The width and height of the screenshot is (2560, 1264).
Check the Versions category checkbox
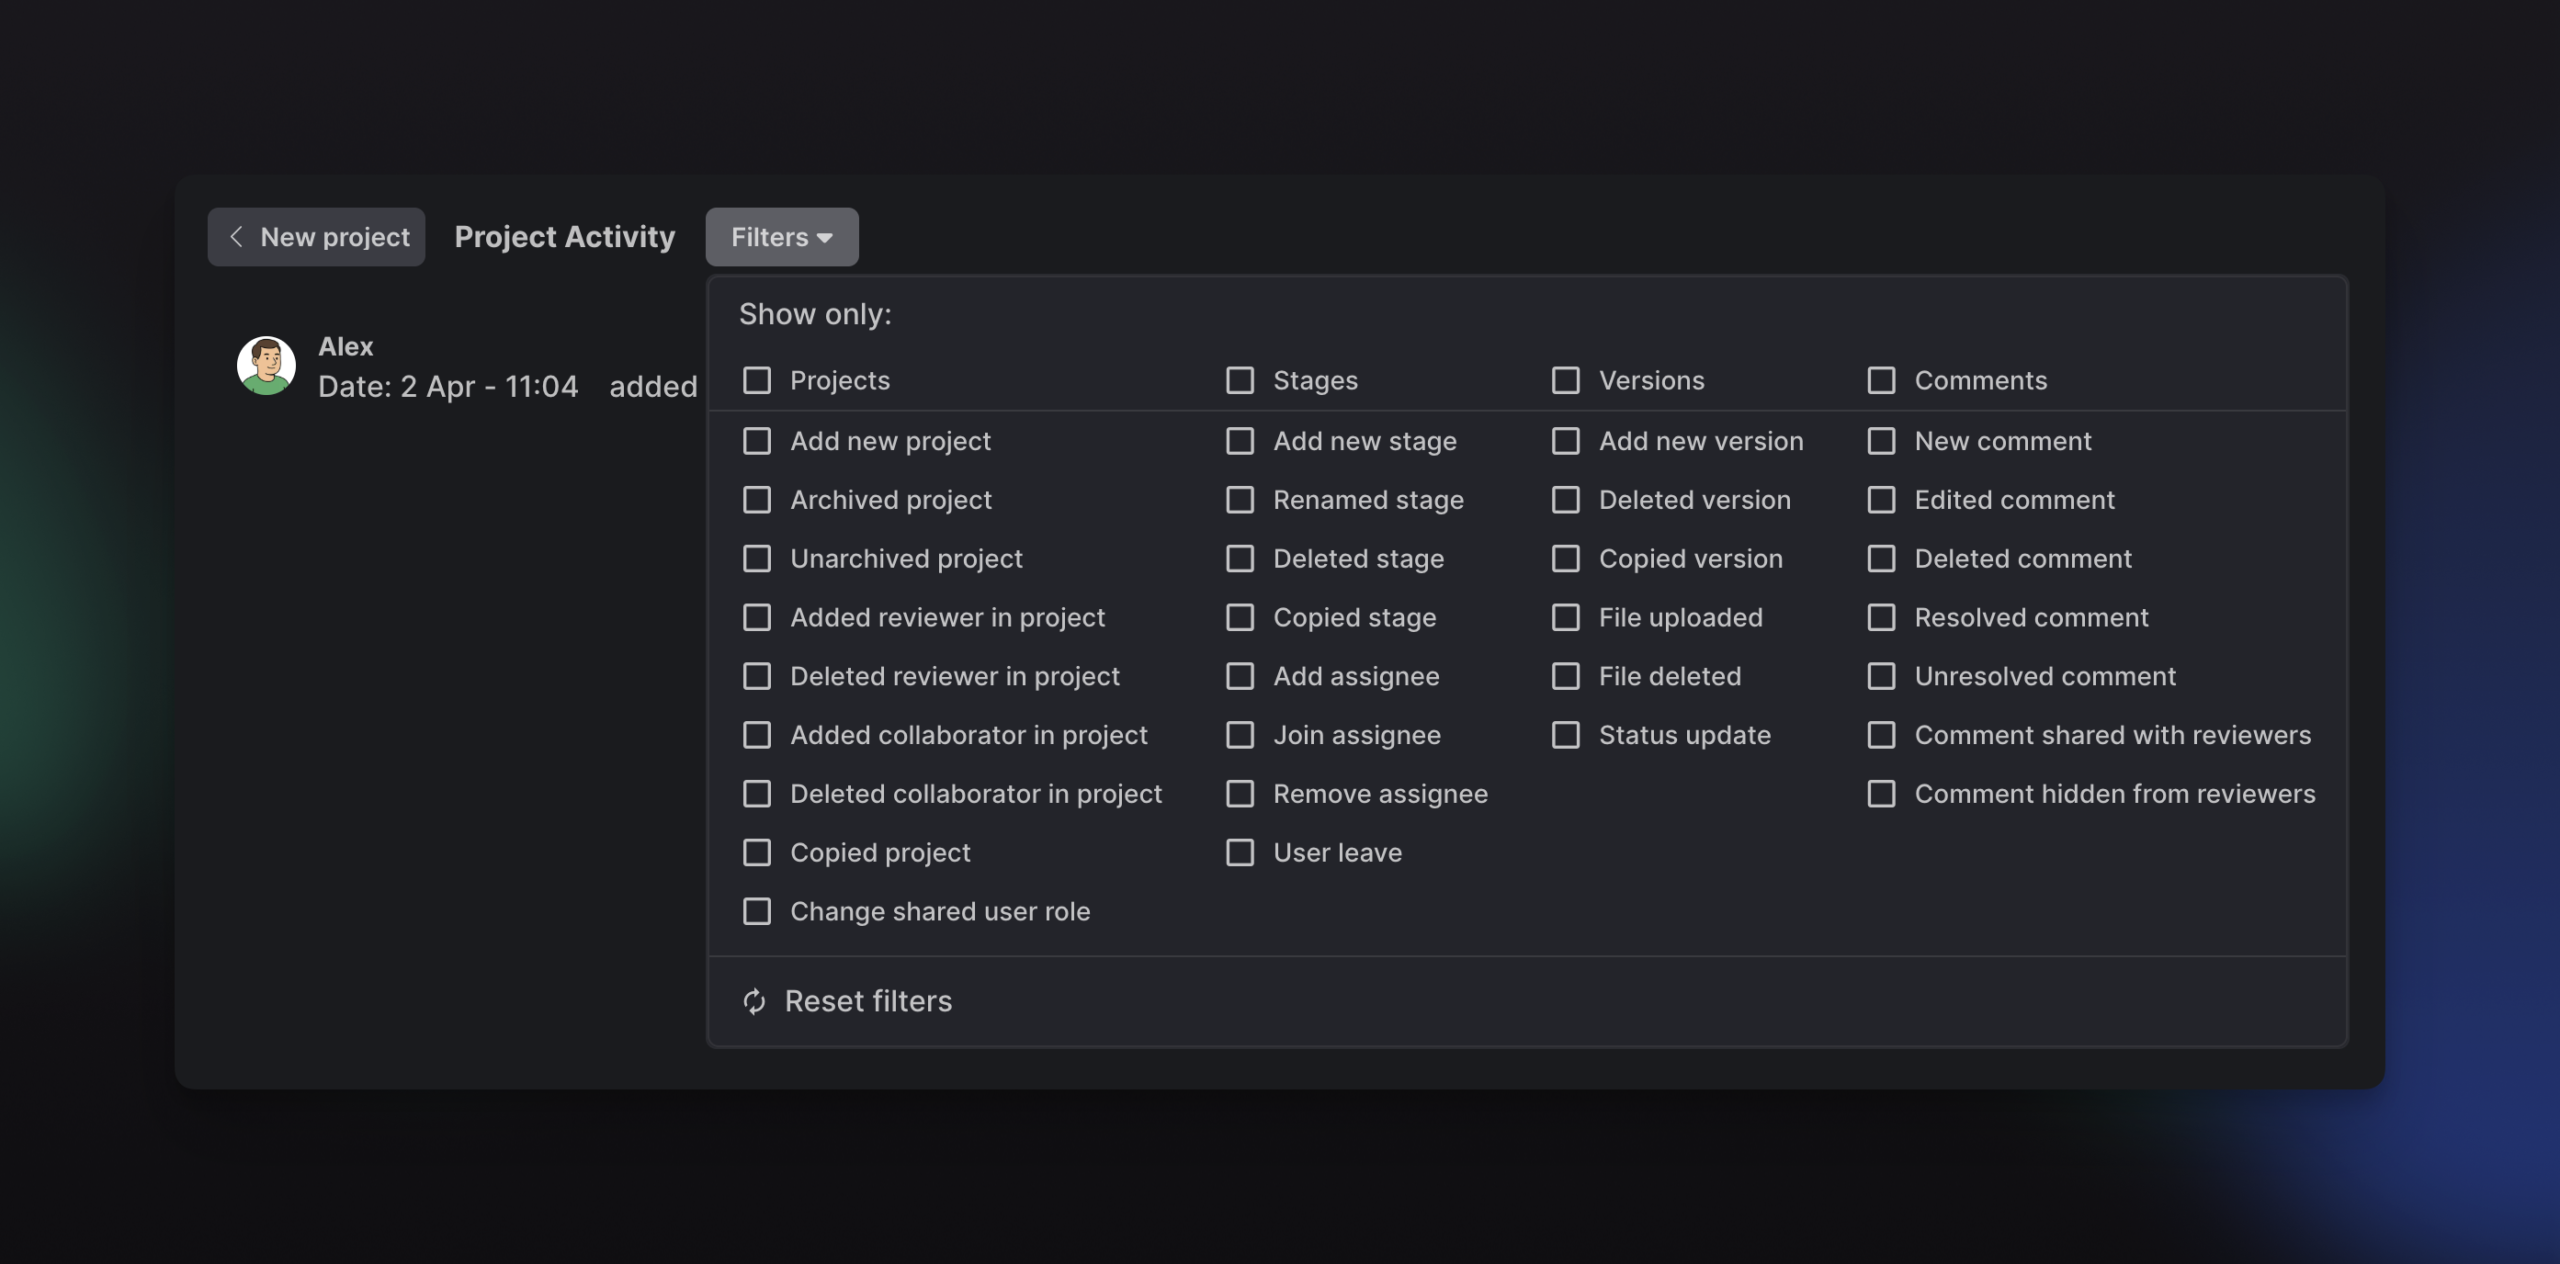pyautogui.click(x=1566, y=380)
